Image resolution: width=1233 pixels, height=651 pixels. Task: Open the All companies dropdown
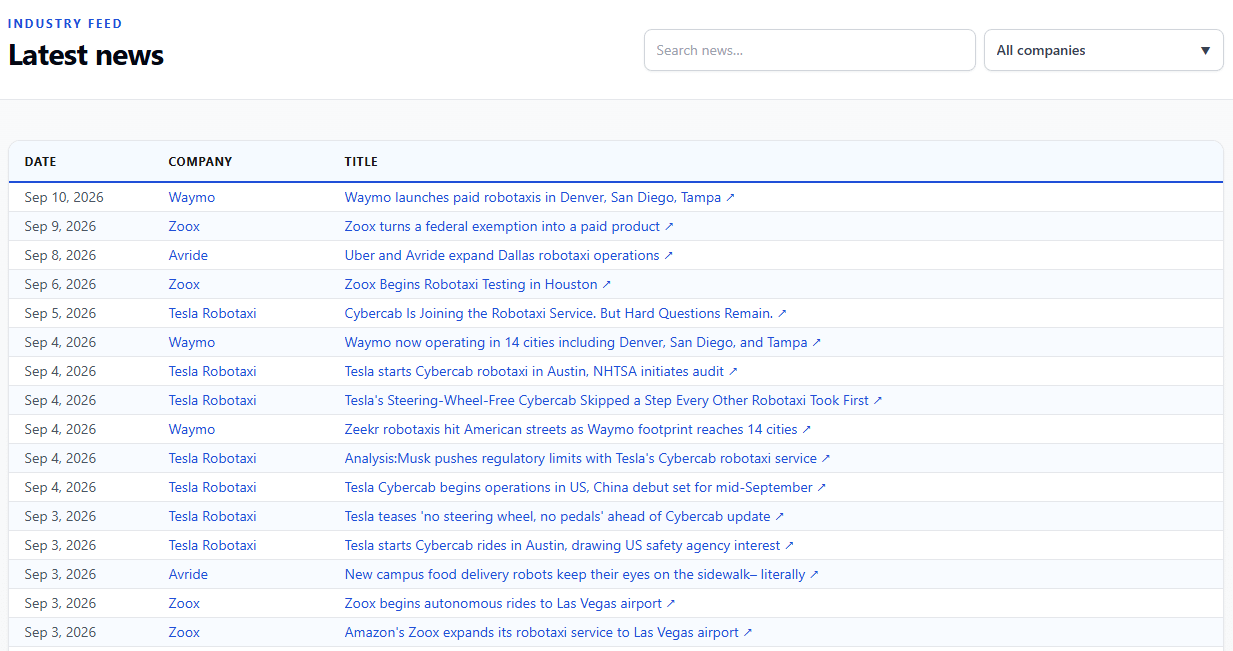click(1103, 50)
